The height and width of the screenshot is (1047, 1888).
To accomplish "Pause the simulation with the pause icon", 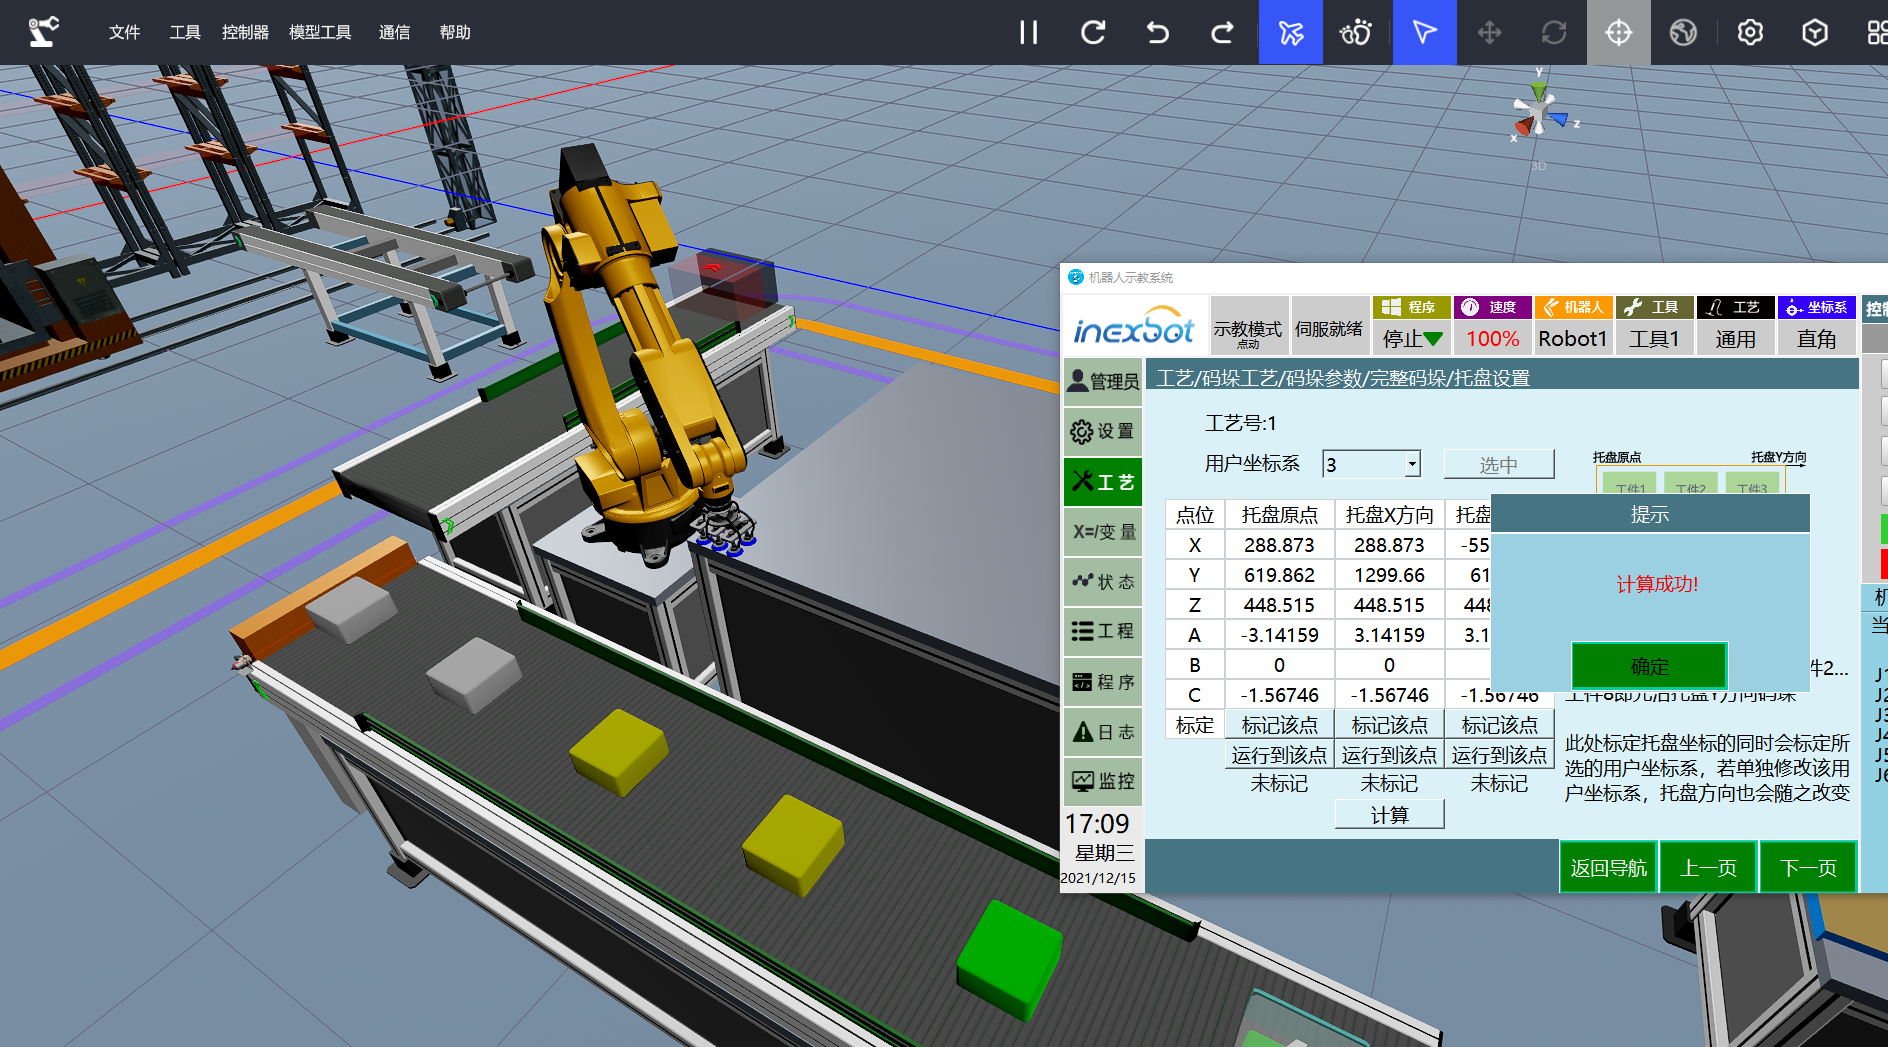I will 1028,32.
